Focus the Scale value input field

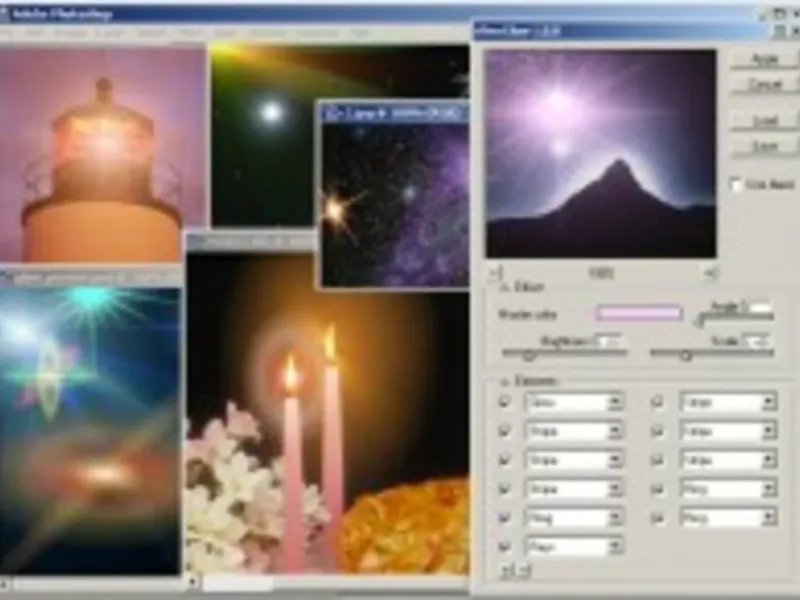pos(756,340)
